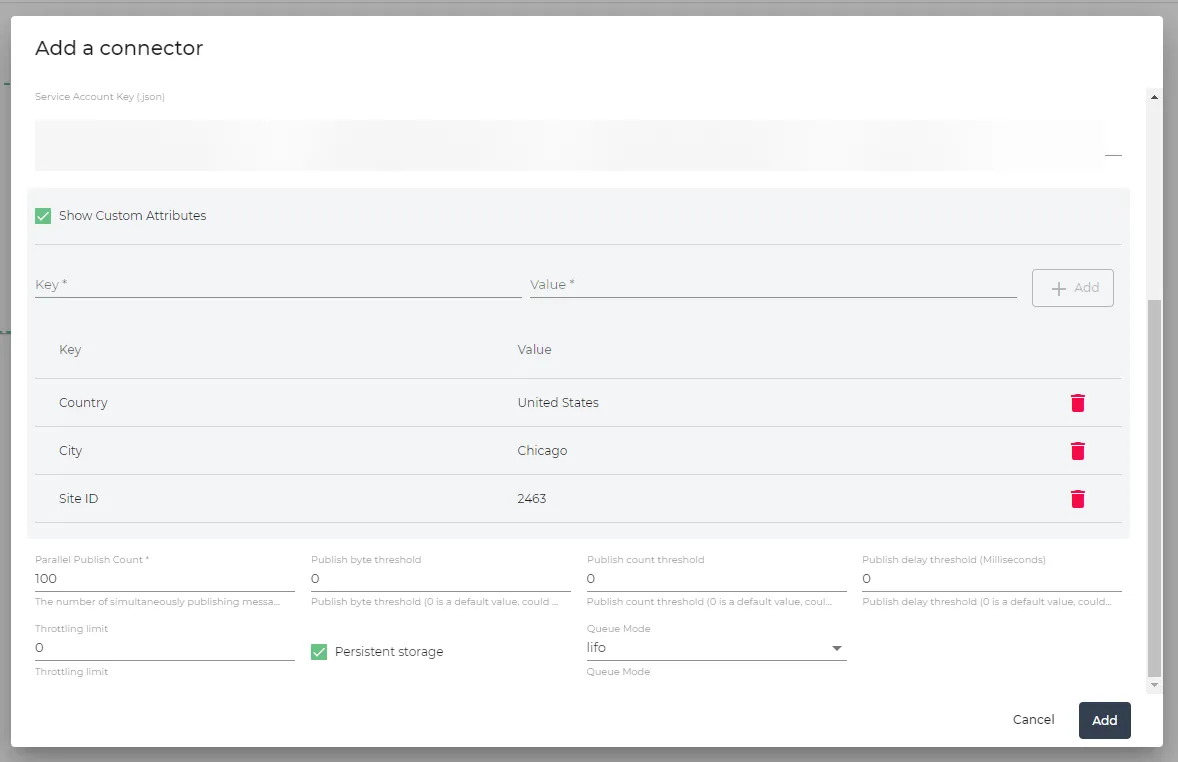Click the Key column header
This screenshot has width=1178, height=762.
(70, 349)
